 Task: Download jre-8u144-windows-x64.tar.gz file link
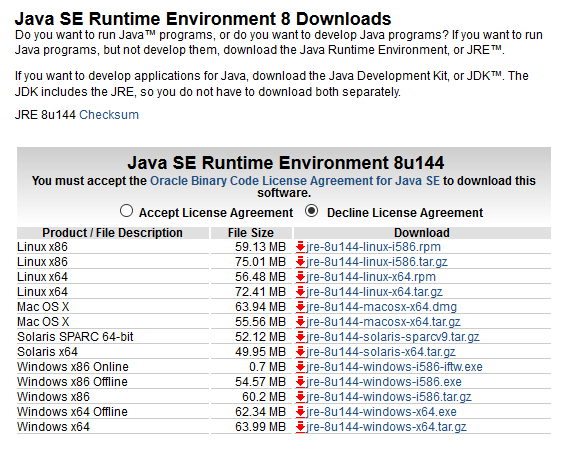[x=386, y=427]
